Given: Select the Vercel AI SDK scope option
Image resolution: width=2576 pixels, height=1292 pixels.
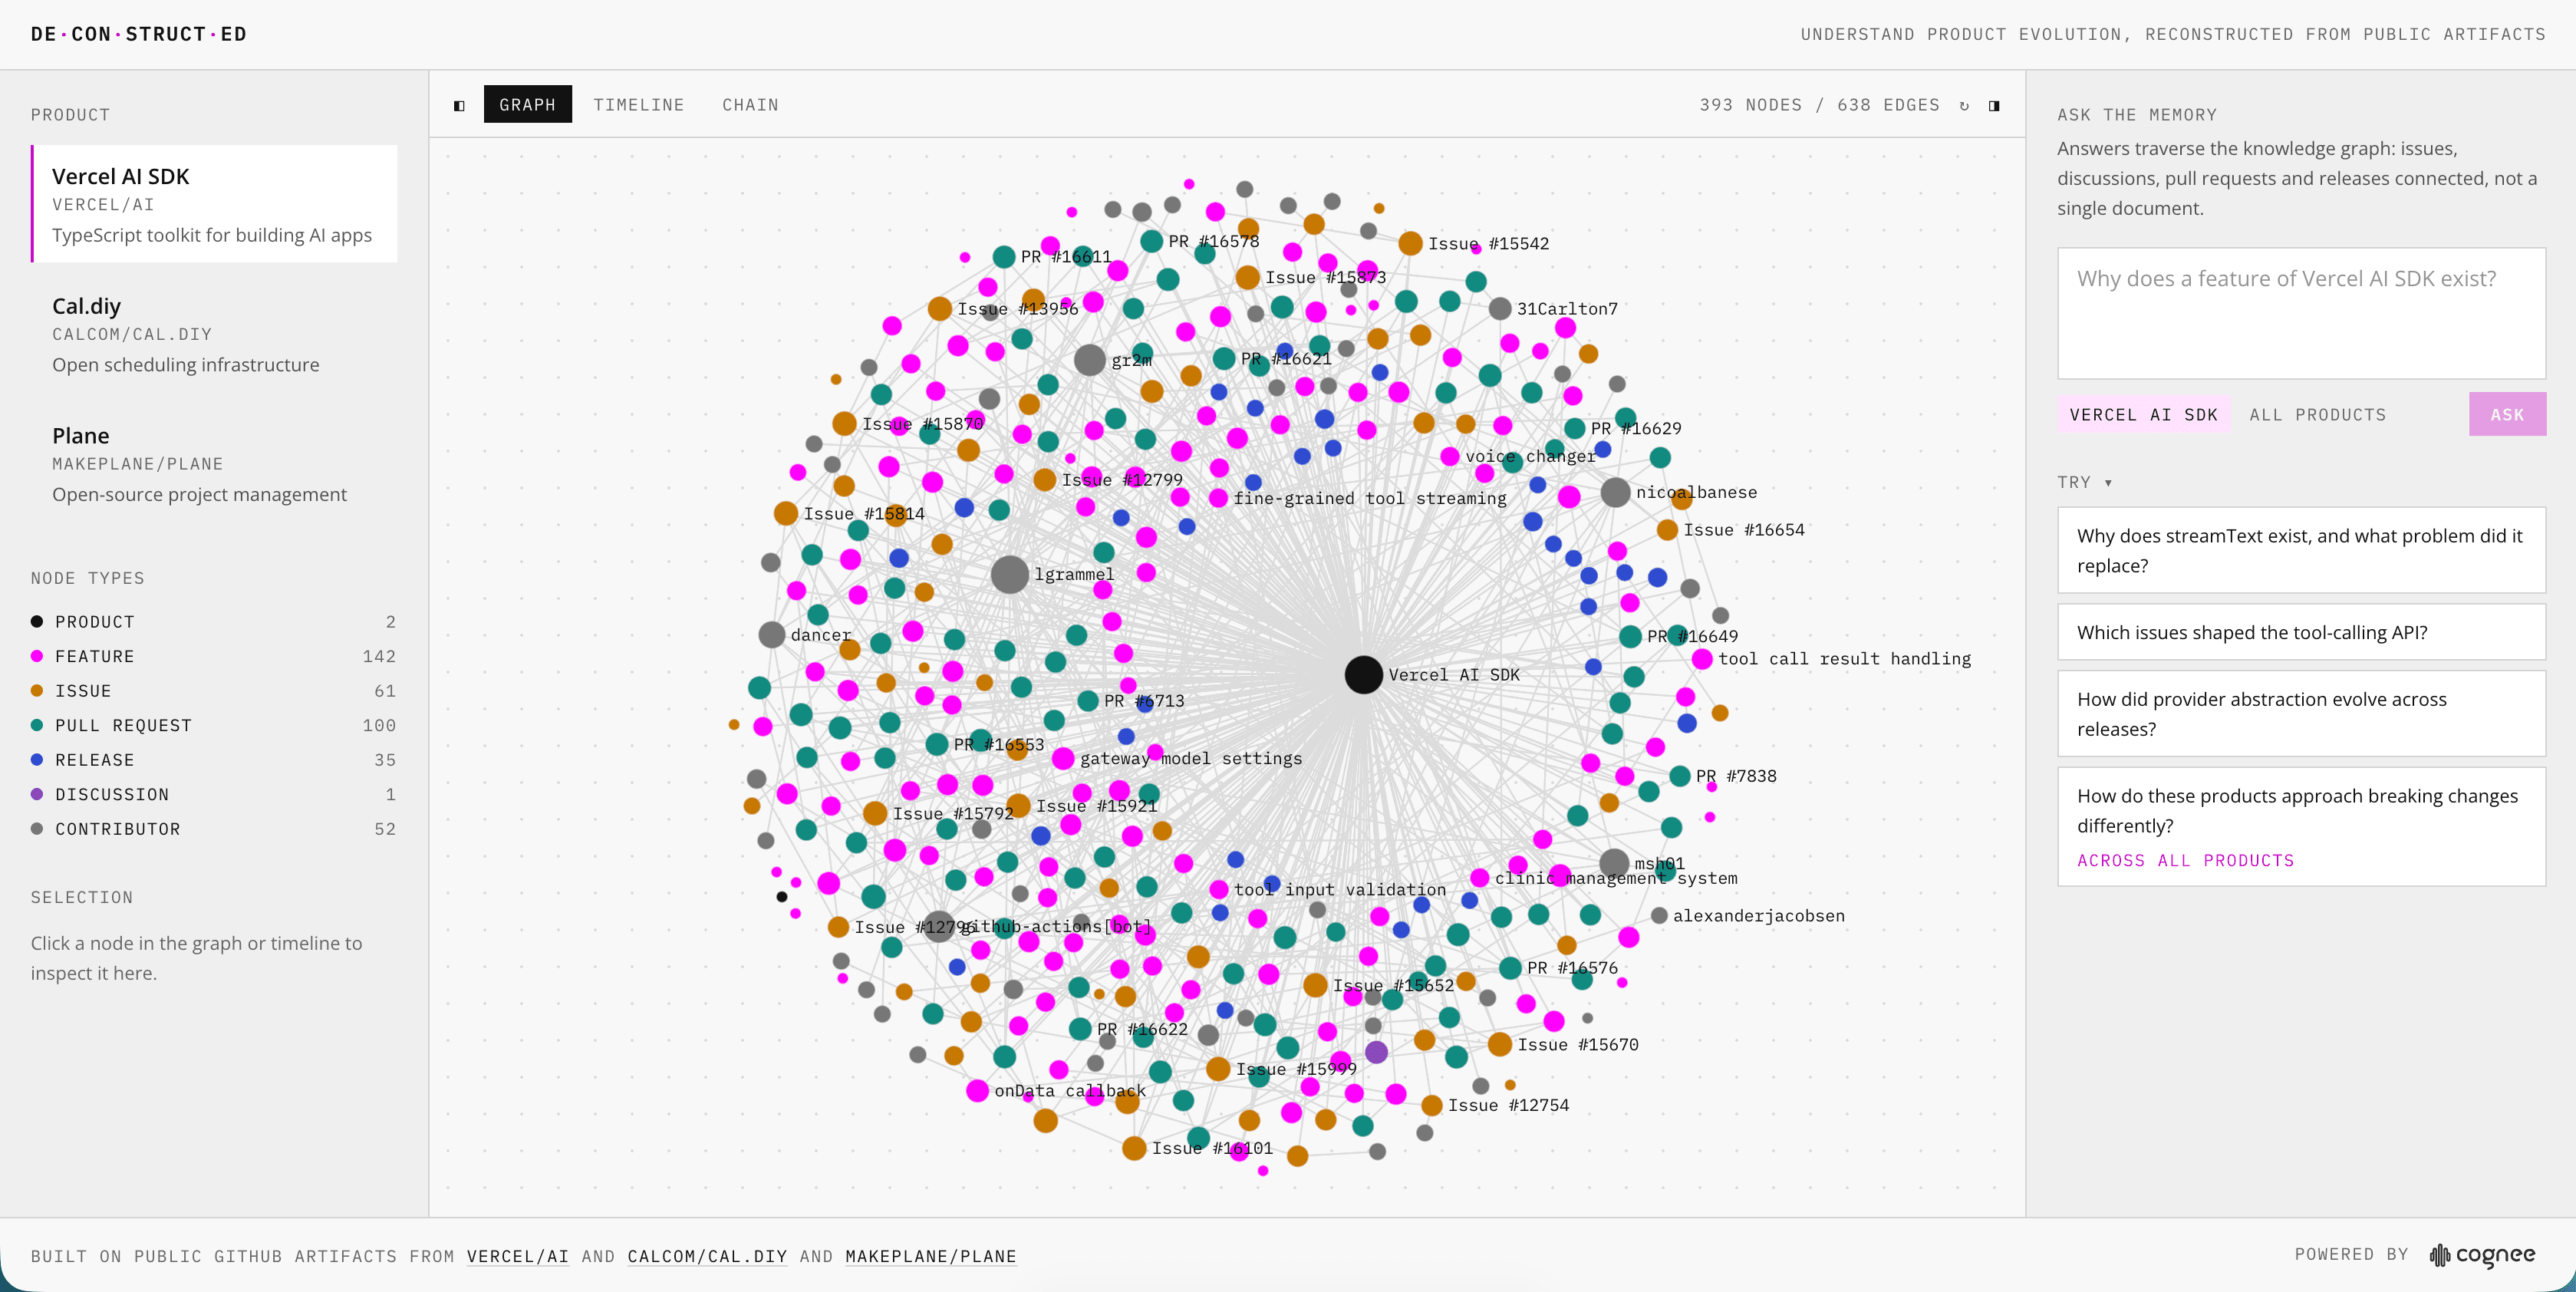Looking at the screenshot, I should click(2143, 414).
